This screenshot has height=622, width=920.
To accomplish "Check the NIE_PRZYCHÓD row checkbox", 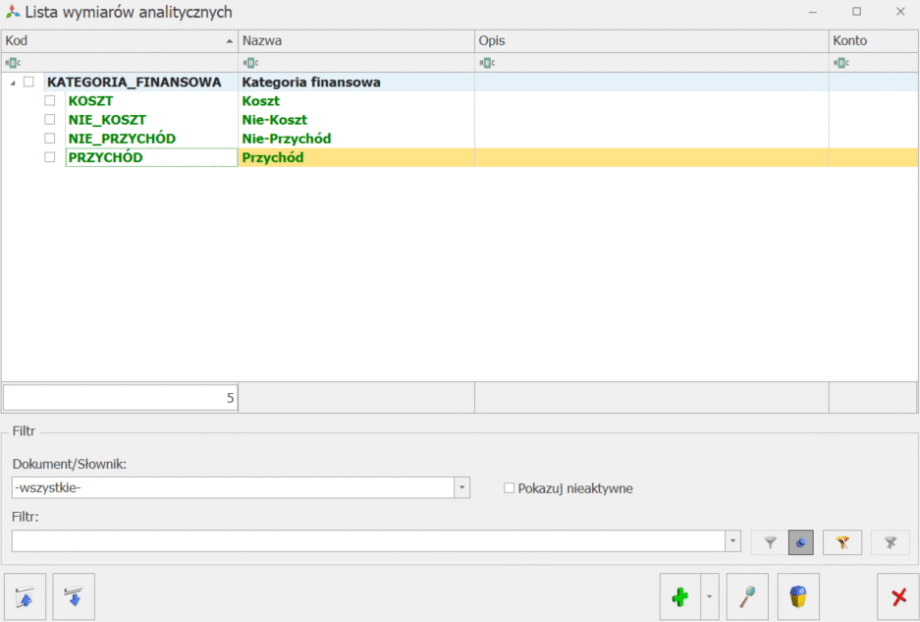I will coord(49,138).
